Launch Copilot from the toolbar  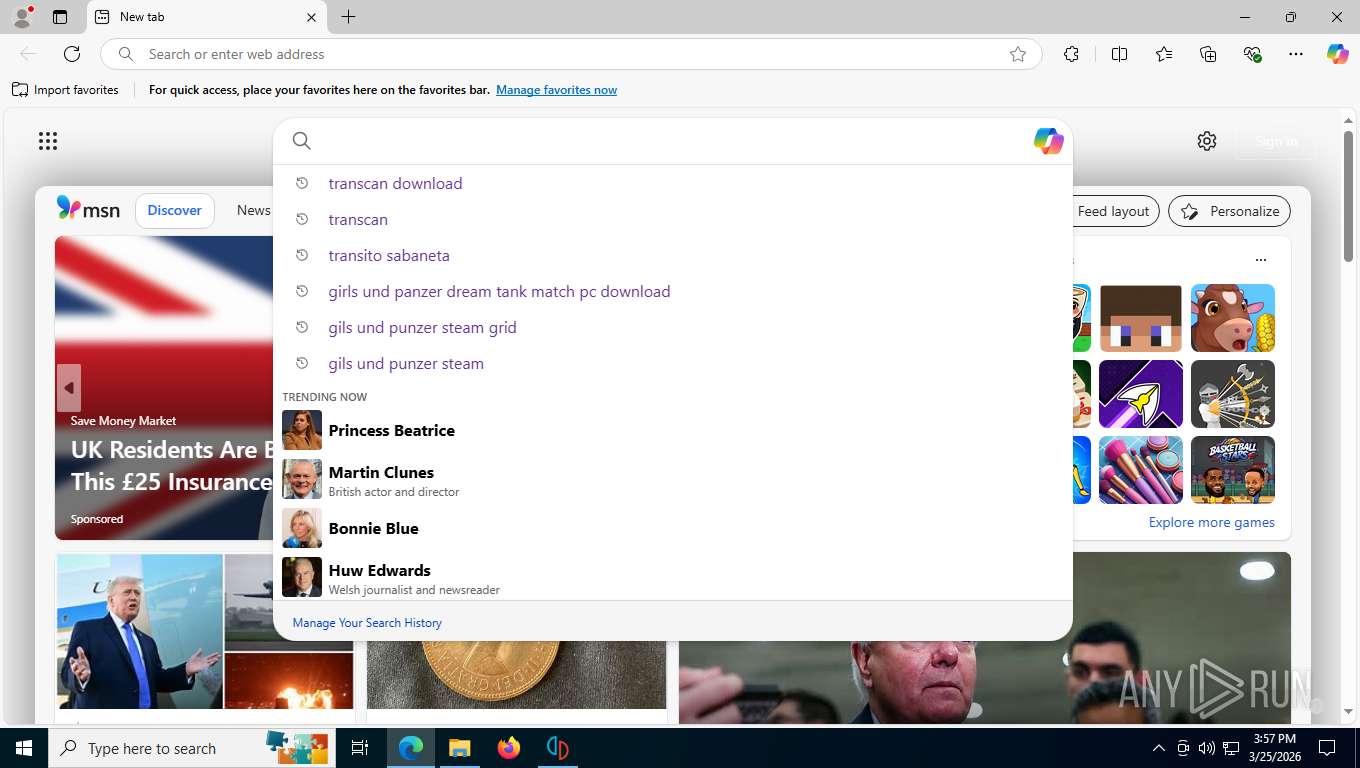coord(1338,54)
